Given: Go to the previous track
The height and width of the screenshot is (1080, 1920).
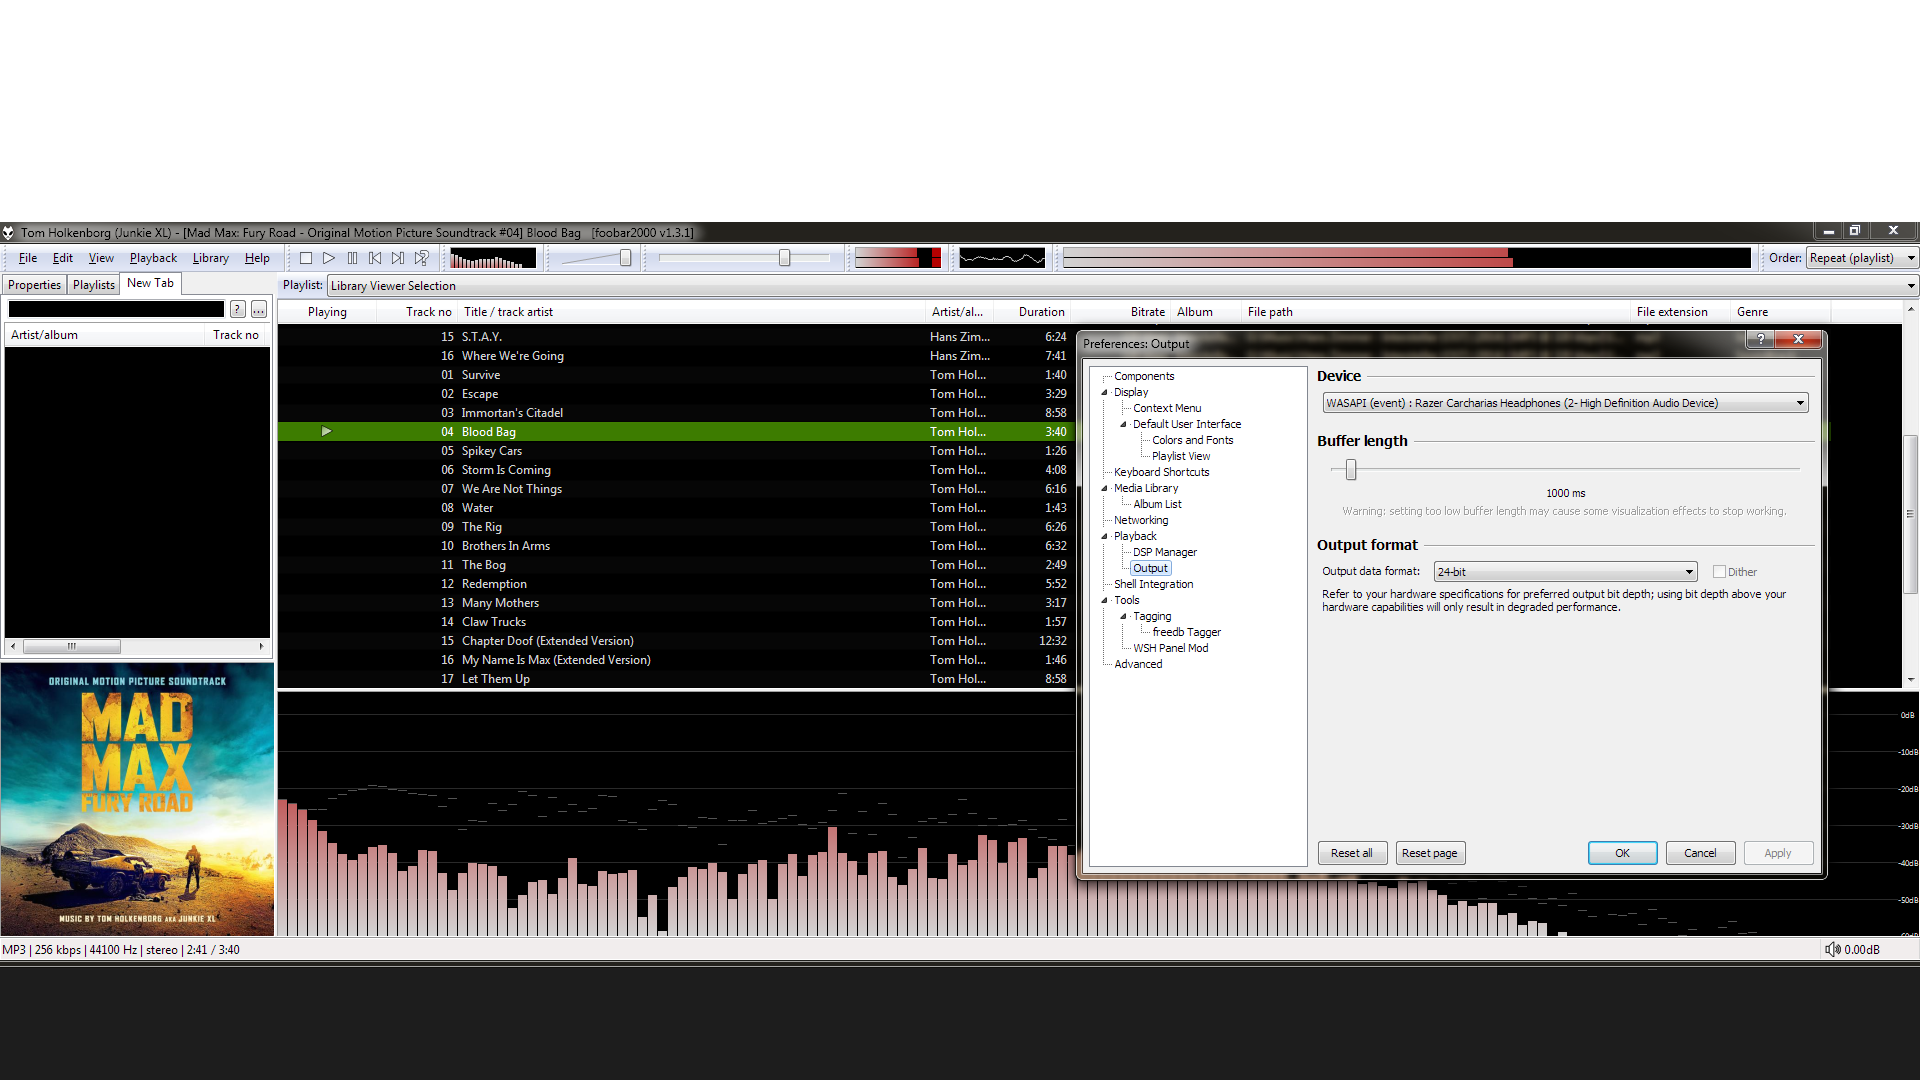Looking at the screenshot, I should pyautogui.click(x=375, y=258).
